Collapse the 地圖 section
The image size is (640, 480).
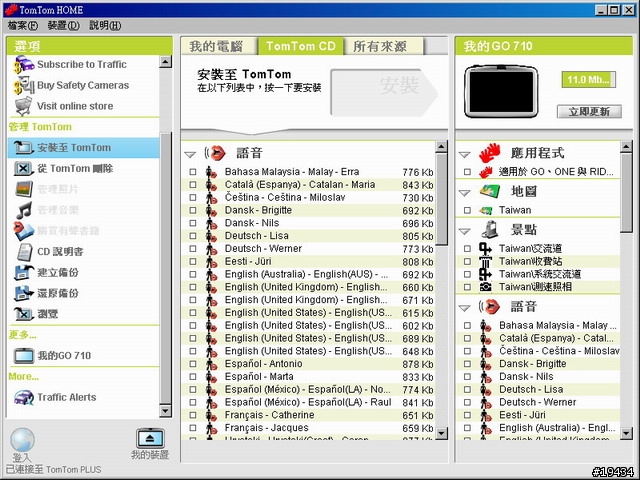click(464, 193)
